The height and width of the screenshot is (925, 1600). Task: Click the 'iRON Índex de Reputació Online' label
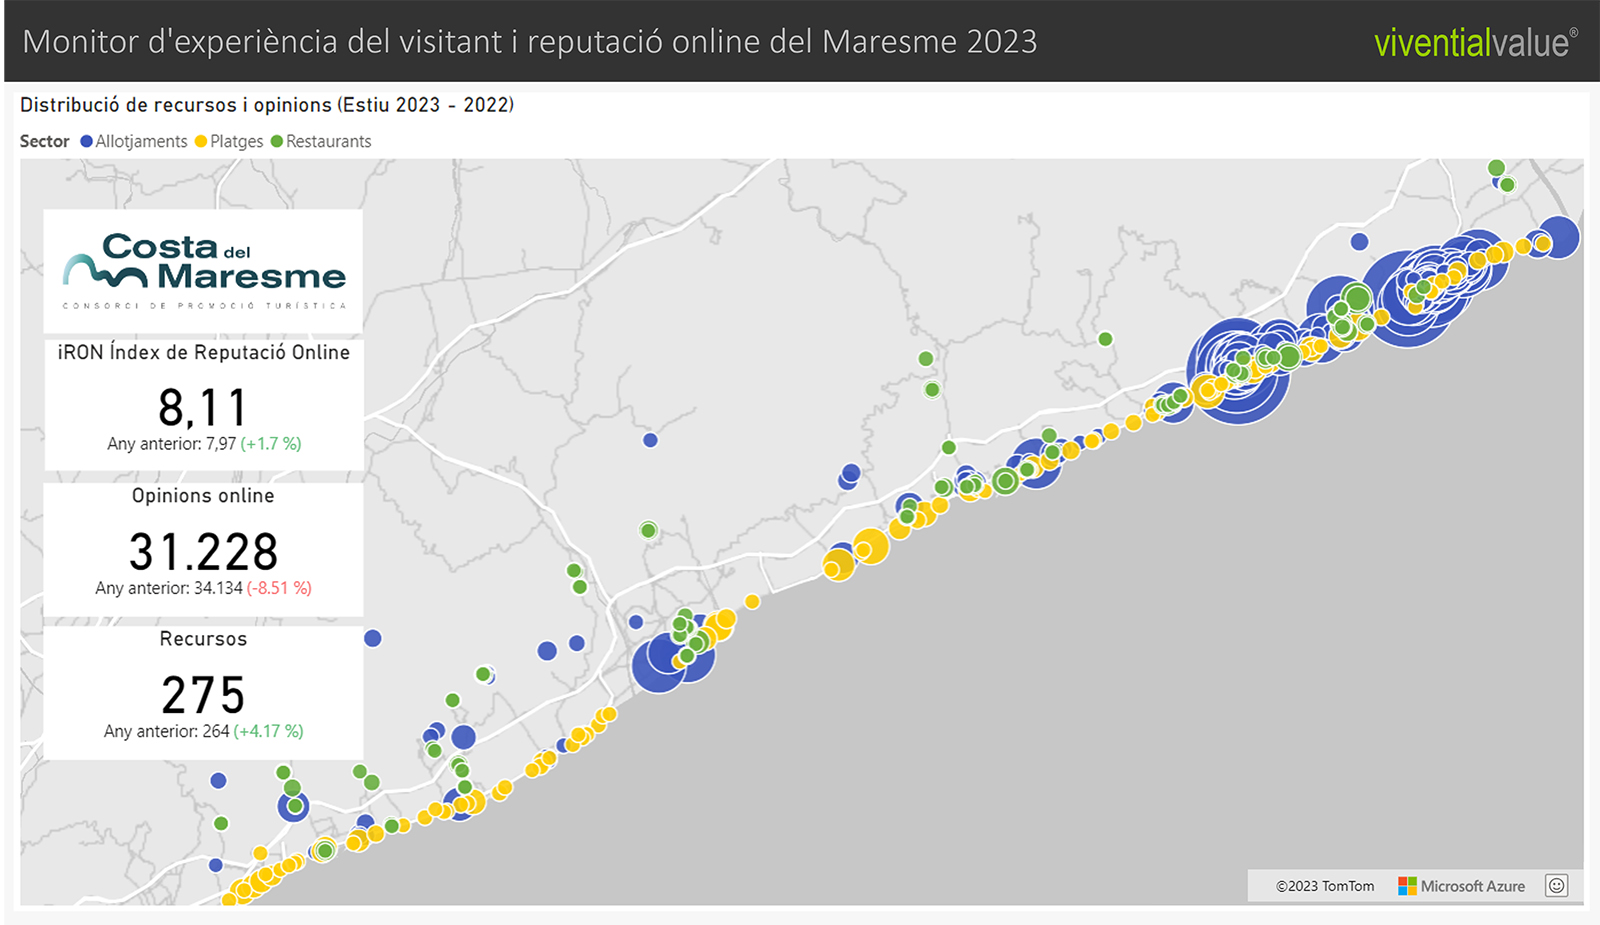(204, 352)
